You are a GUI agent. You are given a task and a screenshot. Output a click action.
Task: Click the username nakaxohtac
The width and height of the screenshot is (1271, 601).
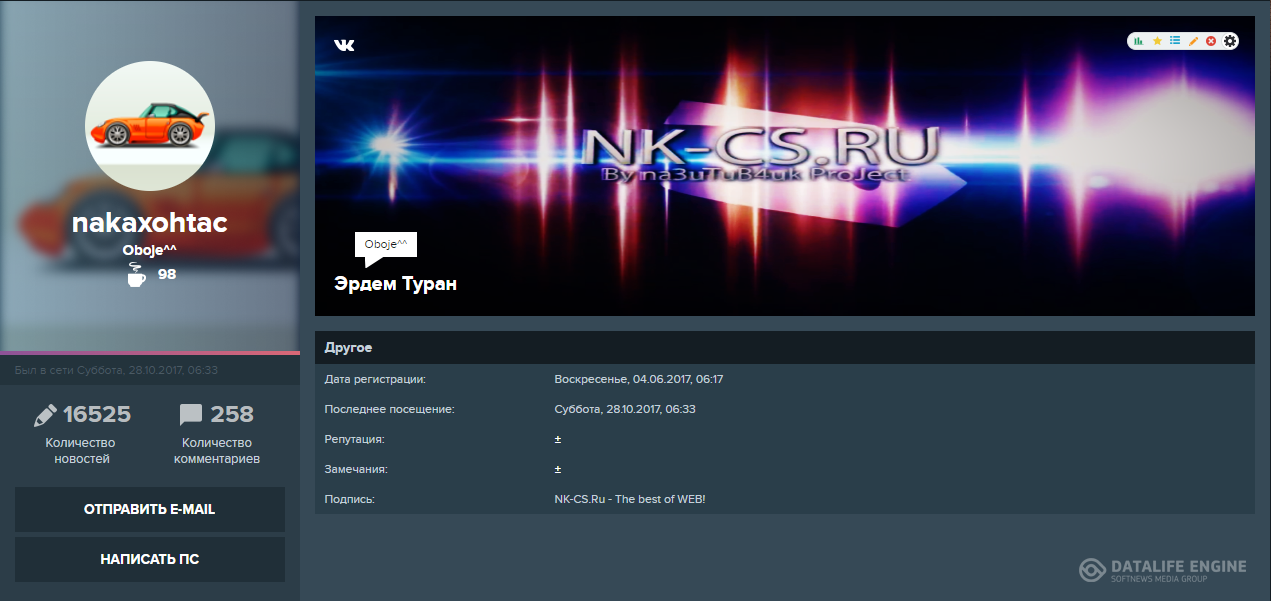[150, 222]
